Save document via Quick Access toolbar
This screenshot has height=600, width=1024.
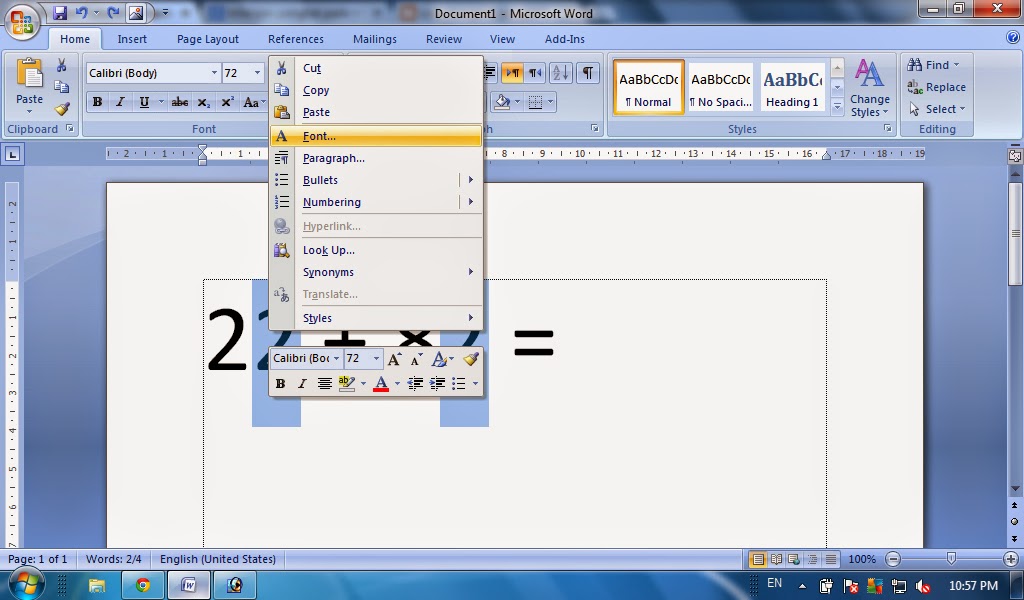[60, 12]
